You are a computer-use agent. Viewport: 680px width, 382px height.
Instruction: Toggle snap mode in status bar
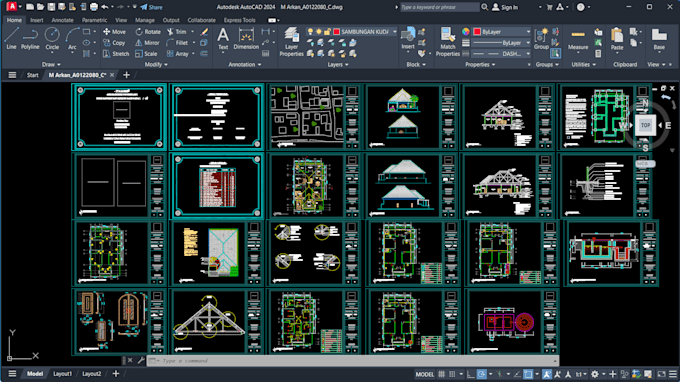[452, 374]
